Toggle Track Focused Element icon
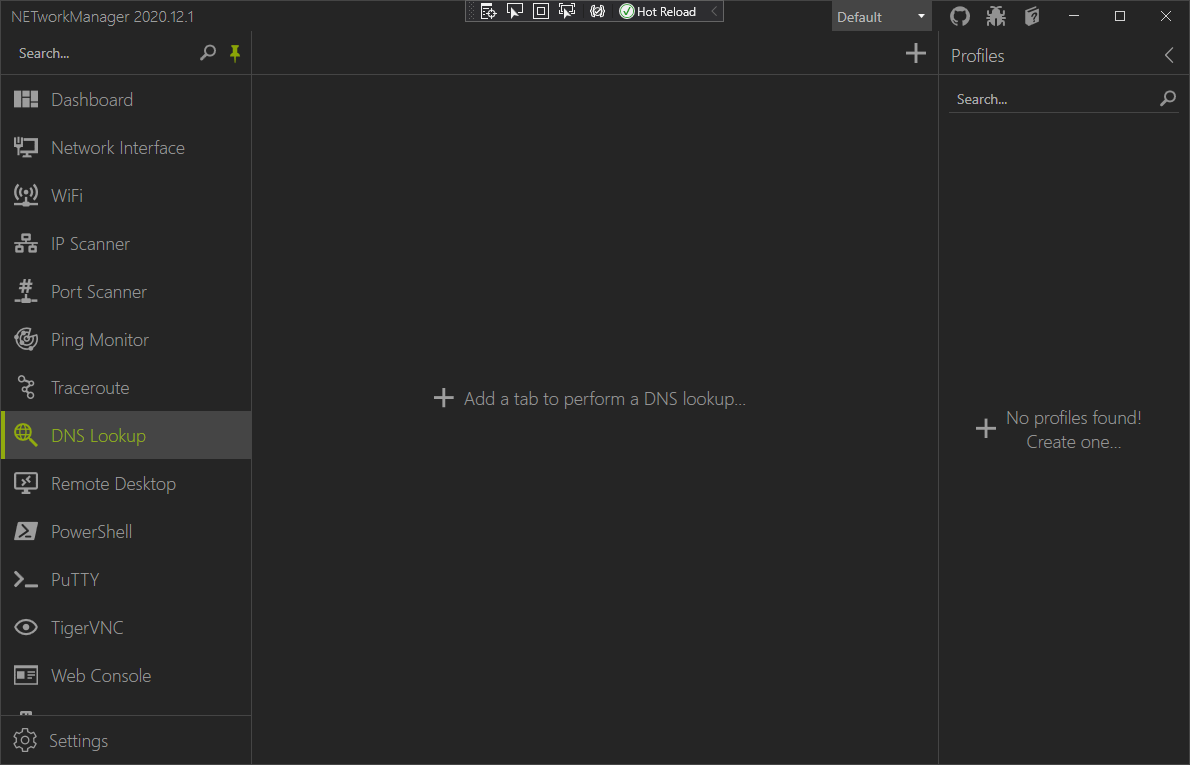 567,11
